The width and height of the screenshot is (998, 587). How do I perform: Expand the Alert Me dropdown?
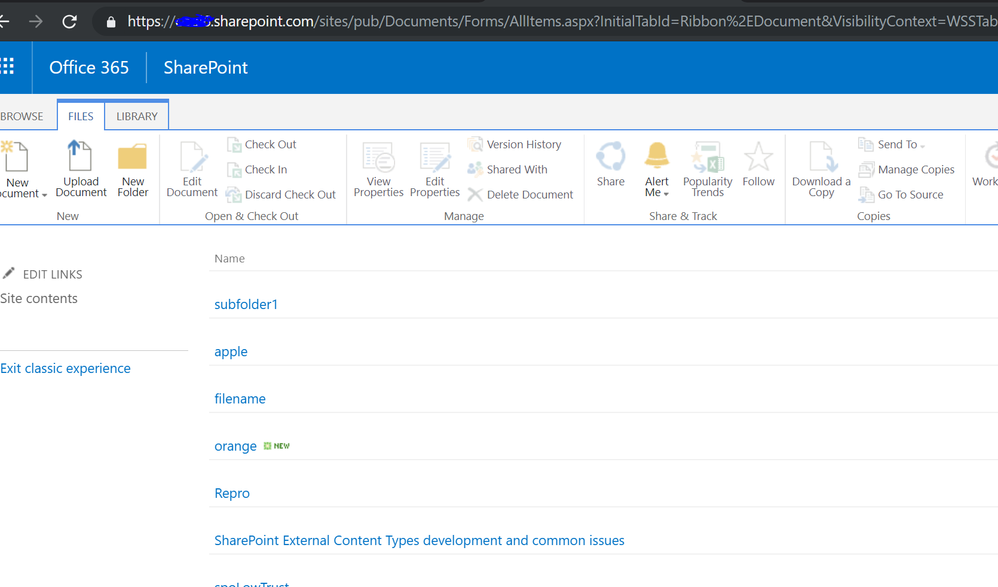coord(666,194)
